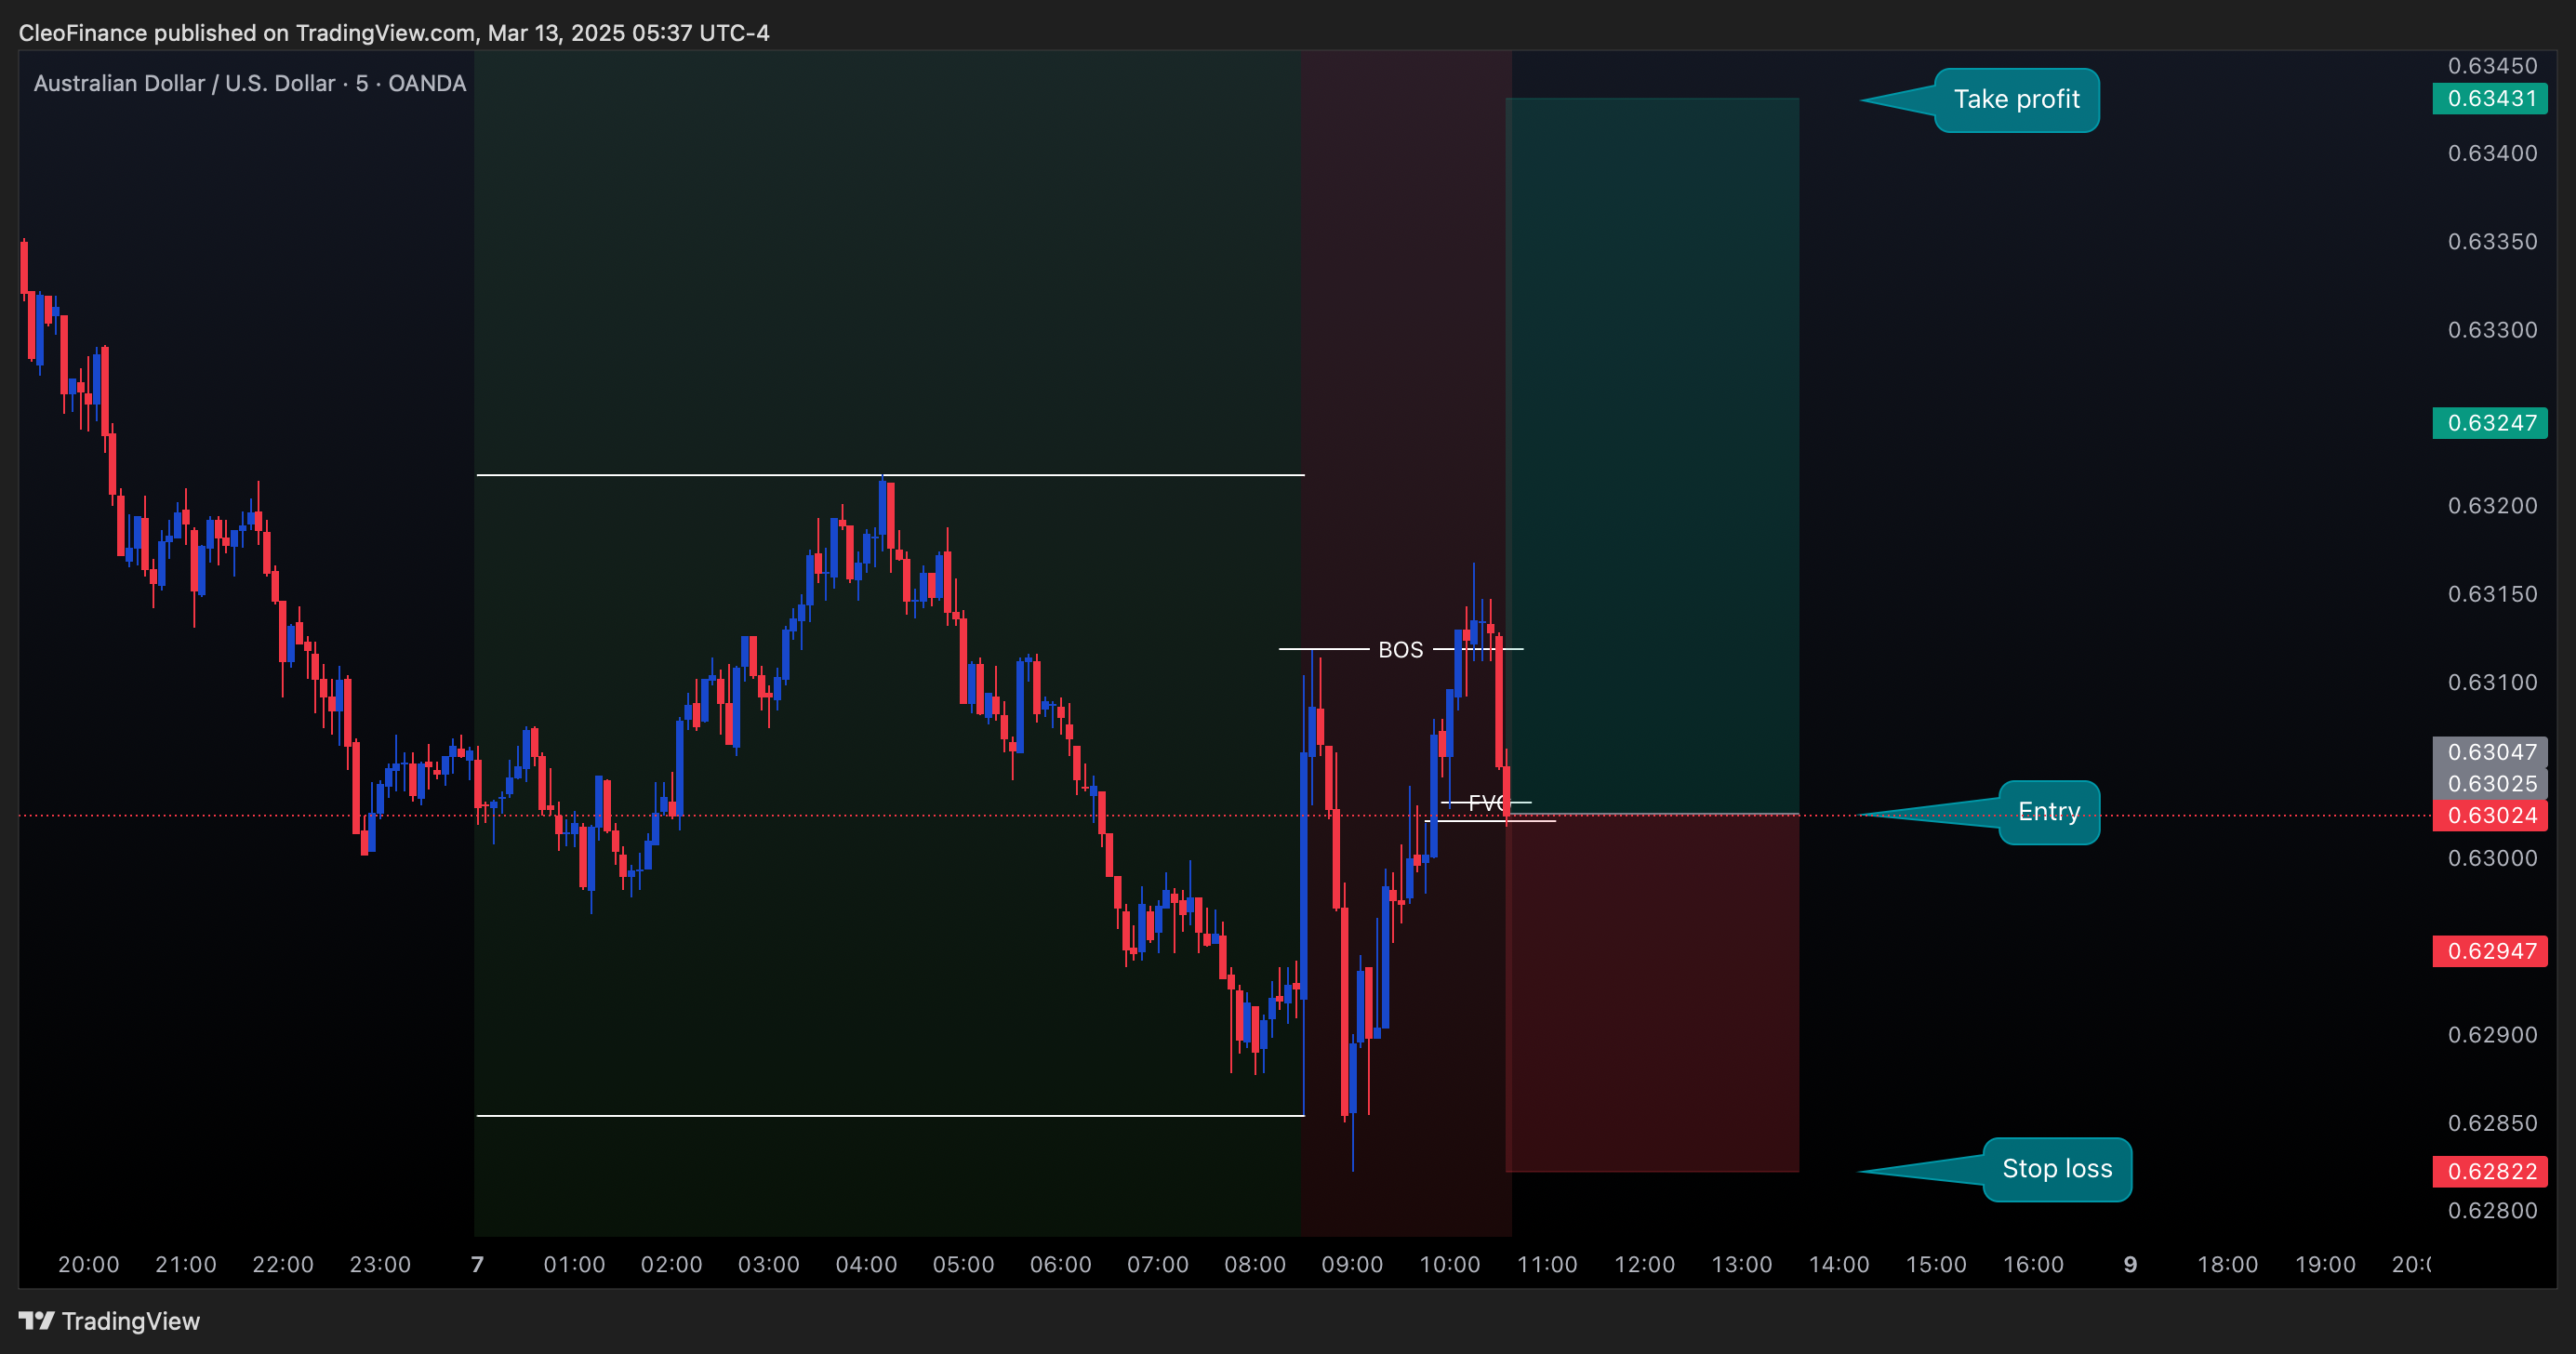Click the 05:00 time axis label
The image size is (2576, 1354).
pyautogui.click(x=963, y=1265)
